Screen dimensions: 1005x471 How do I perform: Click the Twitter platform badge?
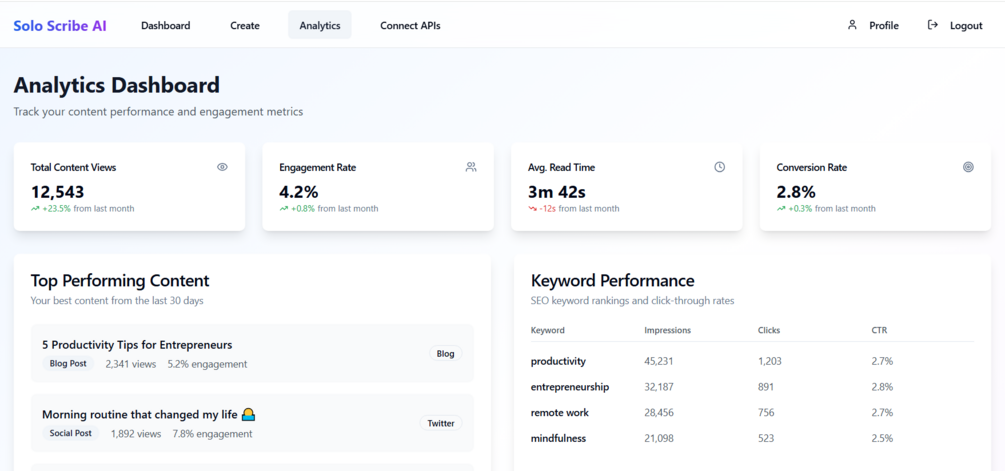point(441,423)
